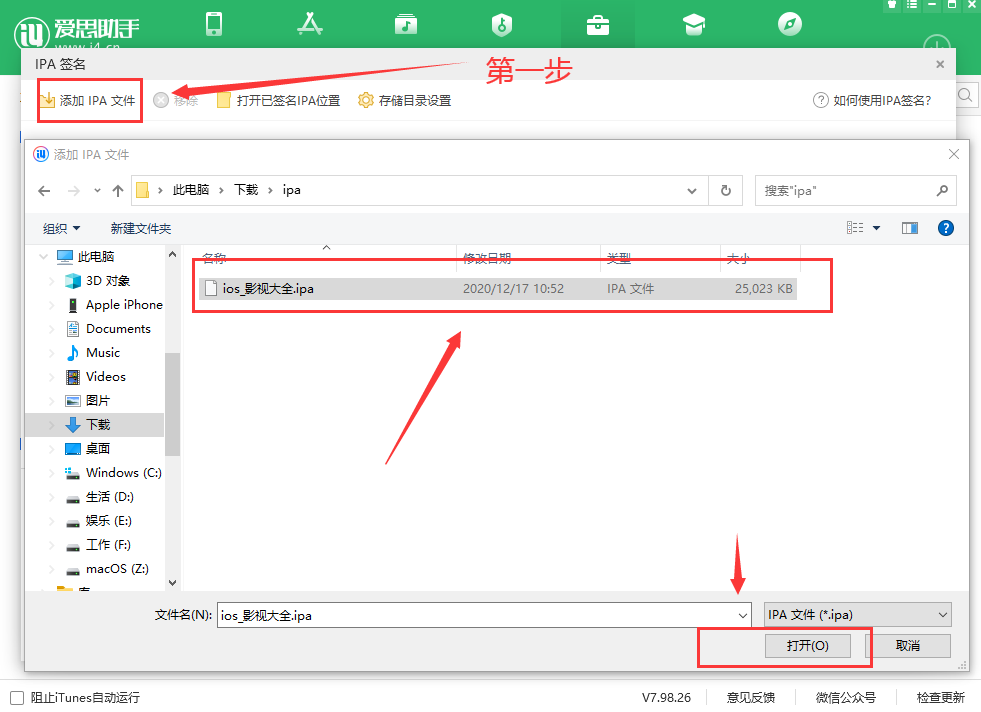Open the App Store apps tab
Viewport: 981px width, 712px height.
310,24
